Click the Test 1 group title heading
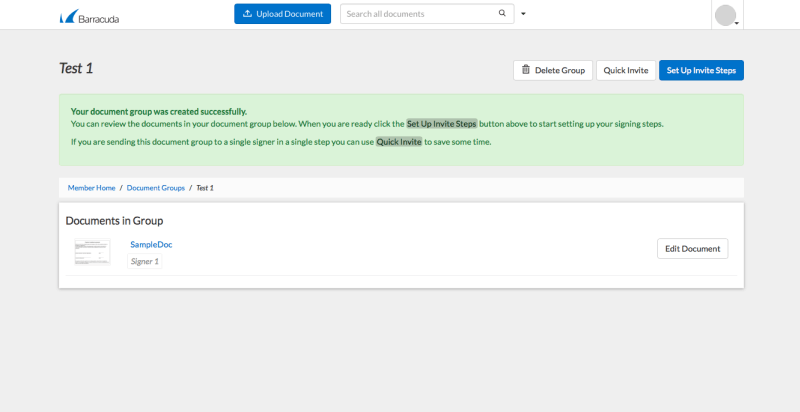This screenshot has height=412, width=800. click(x=76, y=69)
